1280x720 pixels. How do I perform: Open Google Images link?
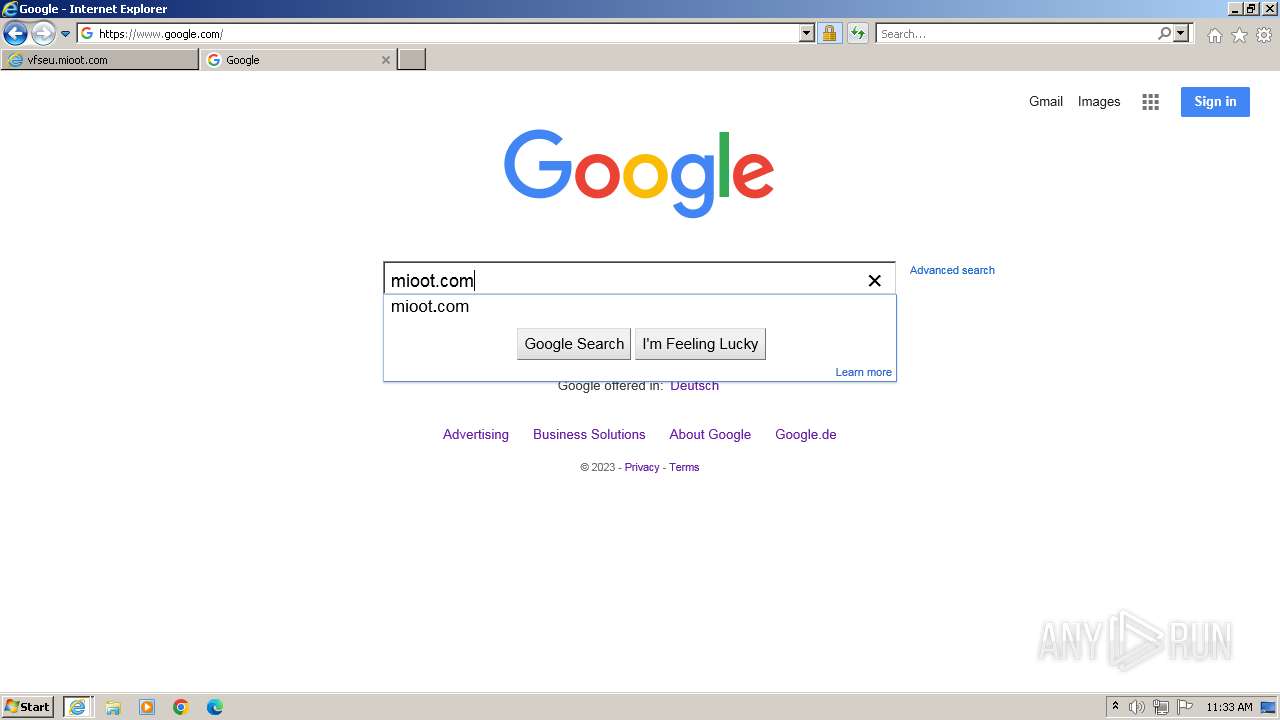pyautogui.click(x=1099, y=101)
